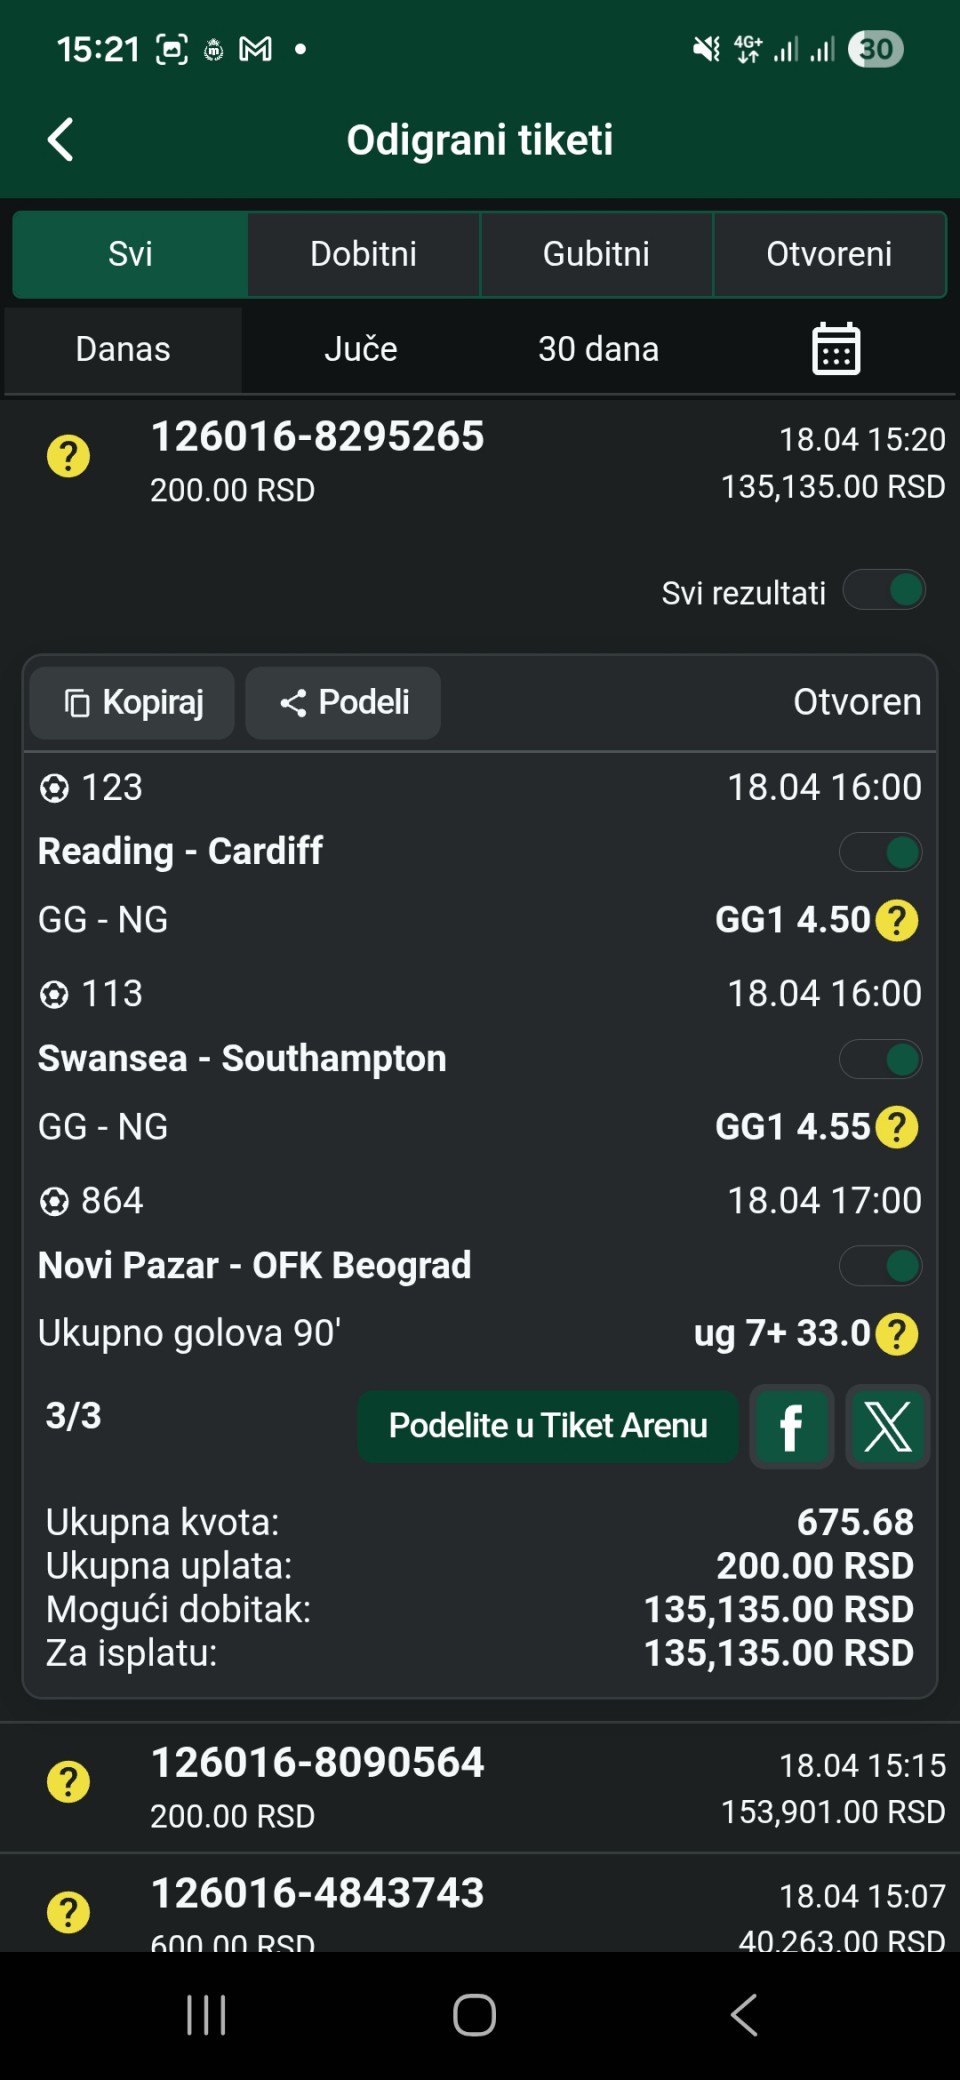Click Podelite u Tiket Arenu button
Viewport: 960px width, 2080px height.
(547, 1426)
